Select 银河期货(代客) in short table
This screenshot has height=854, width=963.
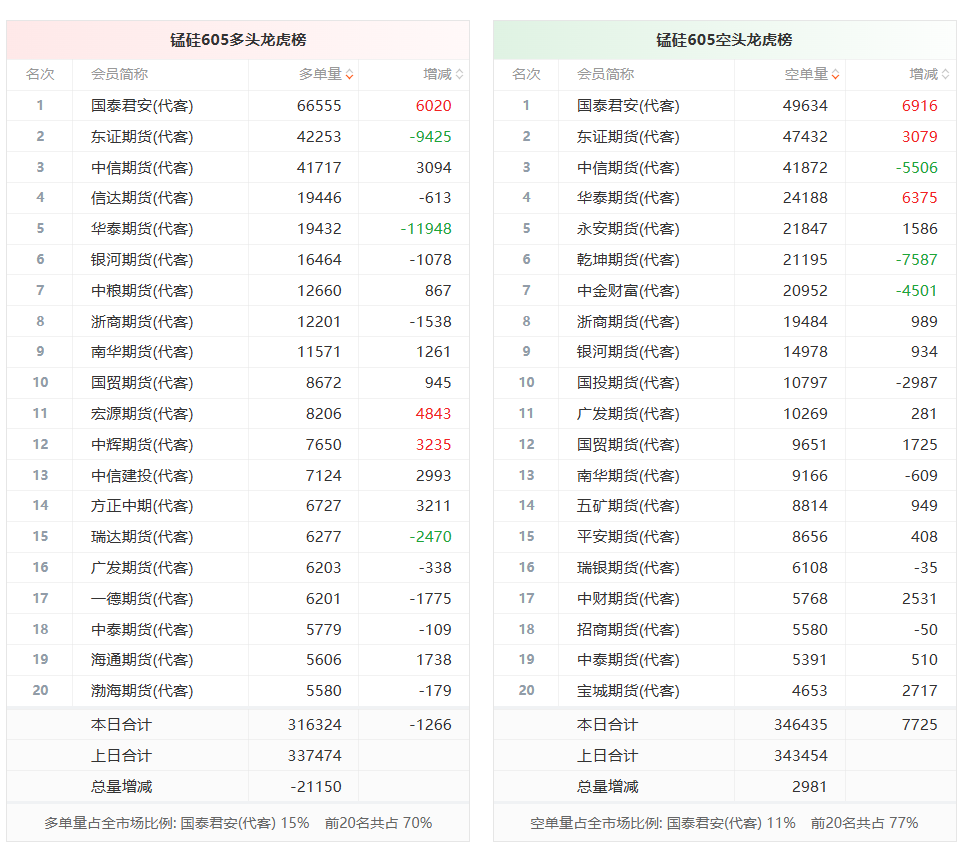[x=628, y=352]
